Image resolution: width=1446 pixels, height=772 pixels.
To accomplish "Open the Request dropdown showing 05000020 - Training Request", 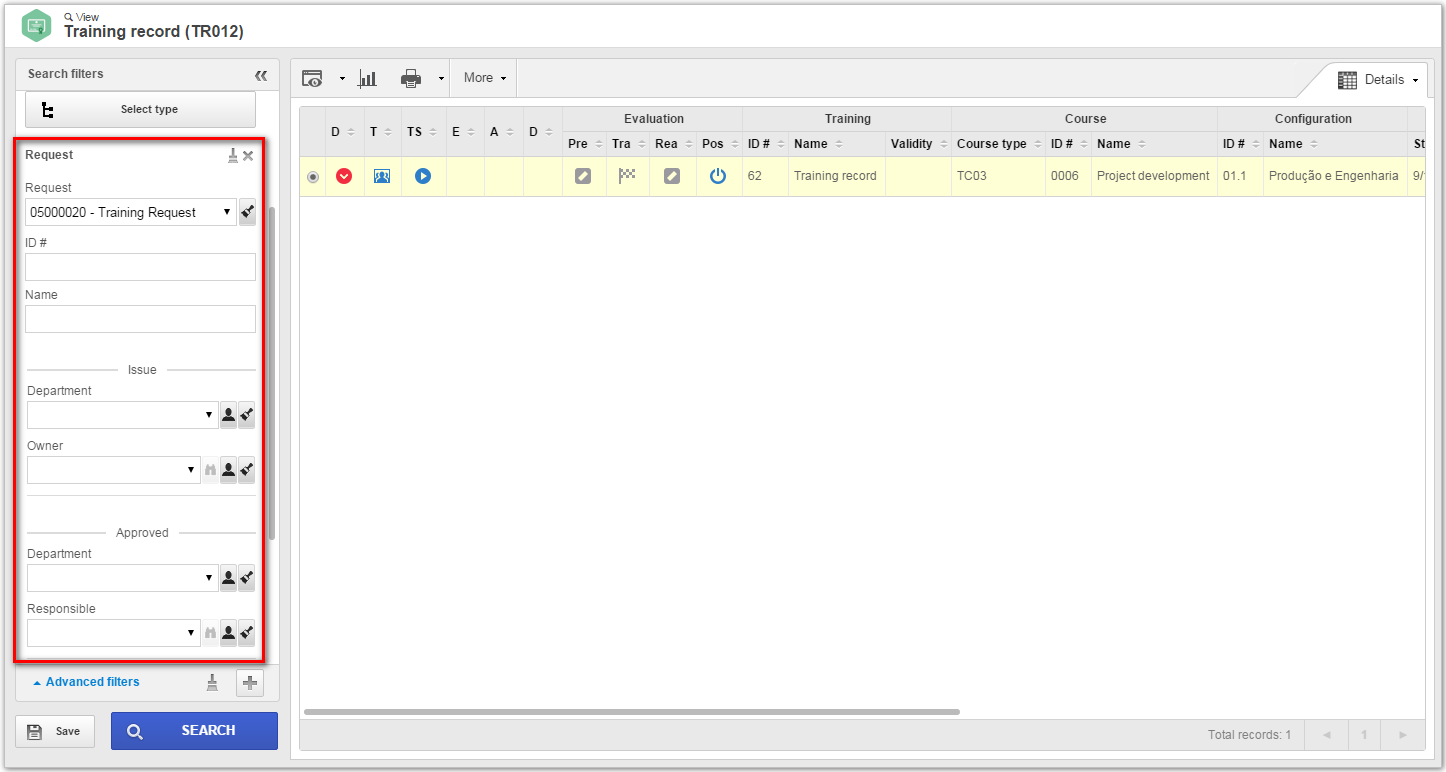I will (x=131, y=212).
